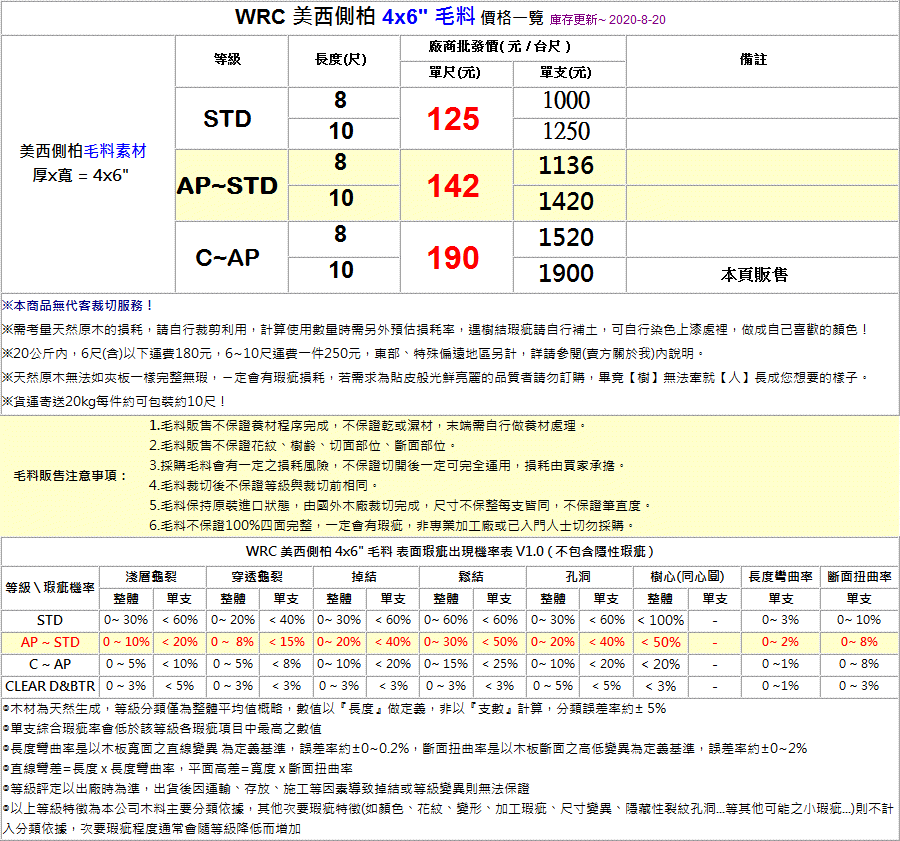Image resolution: width=900 pixels, height=841 pixels.
Task: Click the '< 100%' cell in STD row
Action: 661,621
